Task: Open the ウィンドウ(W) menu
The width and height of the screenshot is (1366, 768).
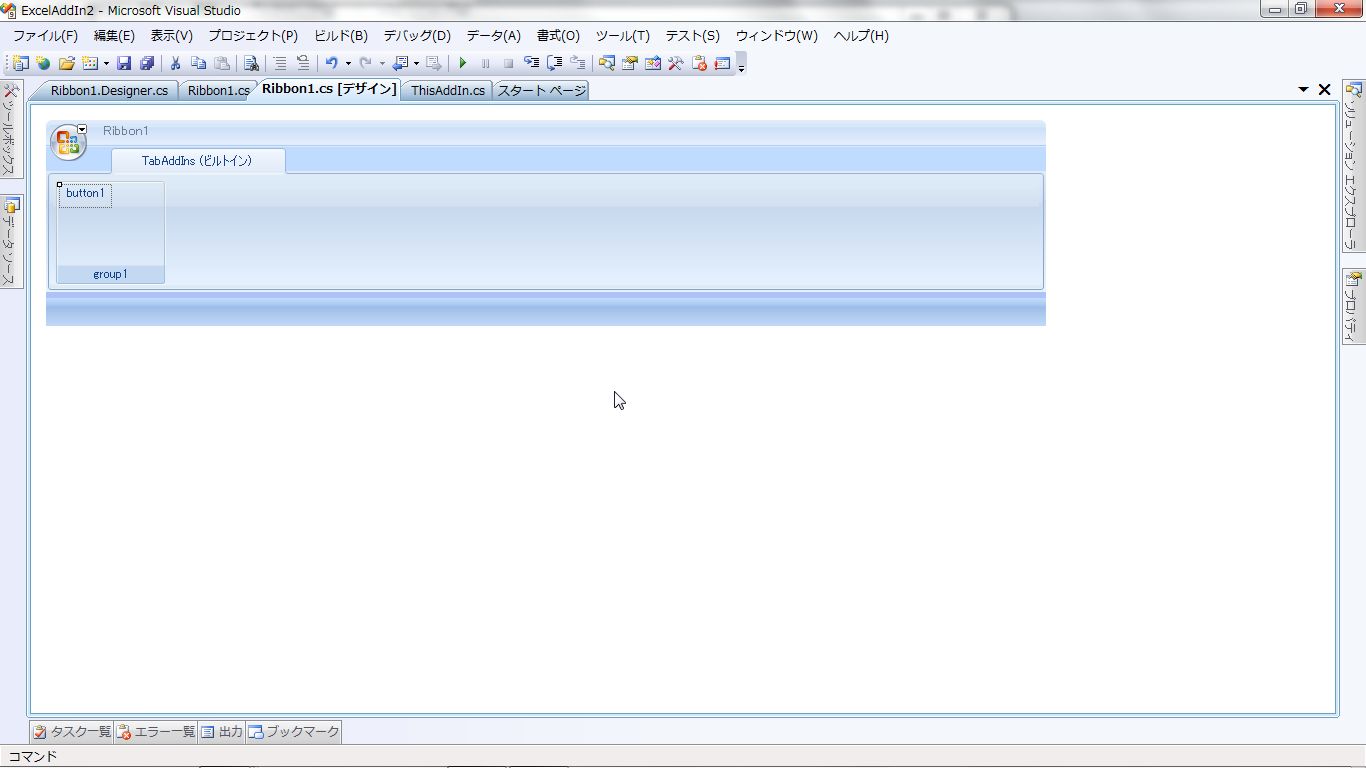Action: (x=776, y=36)
